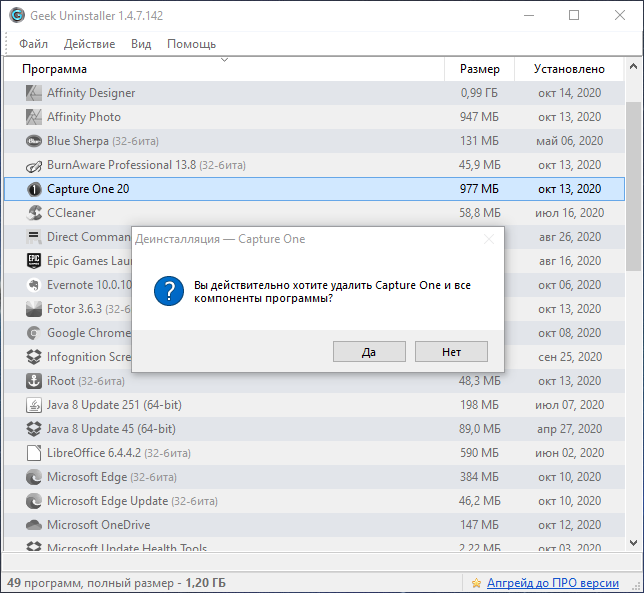
Task: Click the Affinity Photo program icon
Action: point(34,117)
